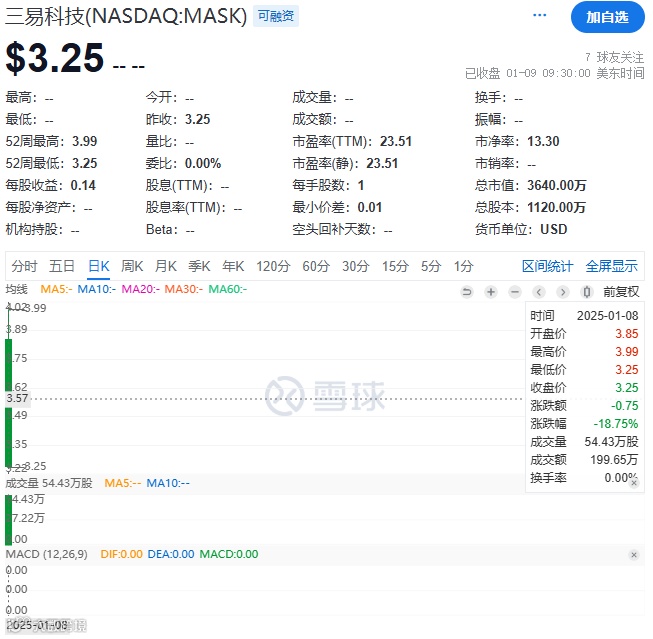Screen dimensions: 653x639
Task: Select the 月K chart tab
Action: (x=166, y=266)
